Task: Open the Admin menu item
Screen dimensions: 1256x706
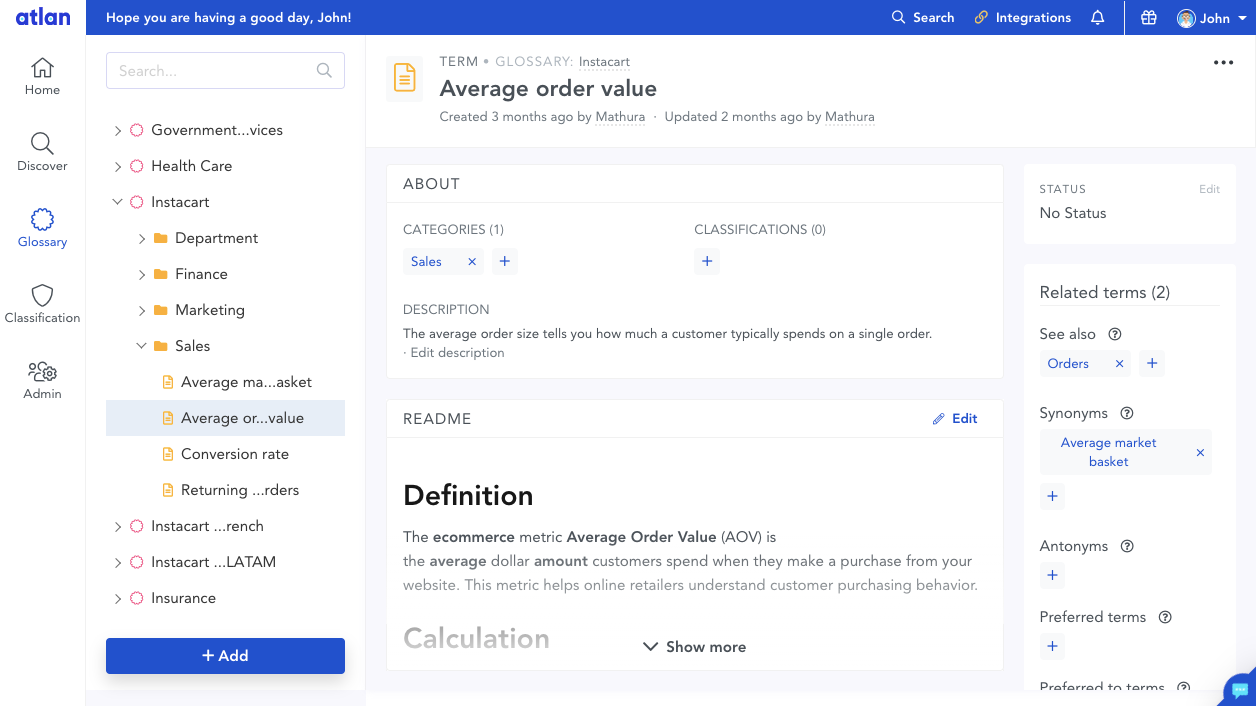Action: [x=42, y=380]
